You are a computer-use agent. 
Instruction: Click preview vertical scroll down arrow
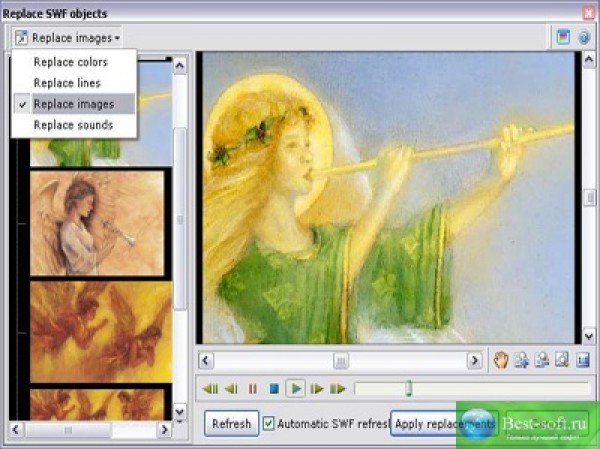[589, 336]
